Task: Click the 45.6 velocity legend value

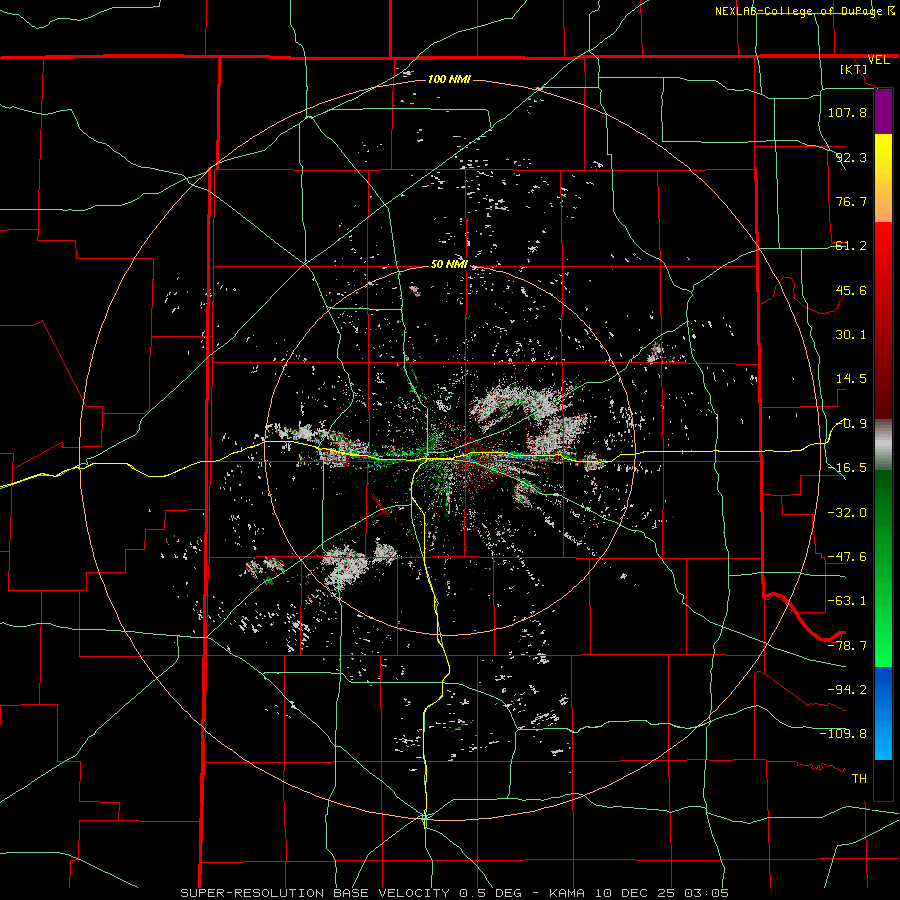Action: [x=851, y=290]
